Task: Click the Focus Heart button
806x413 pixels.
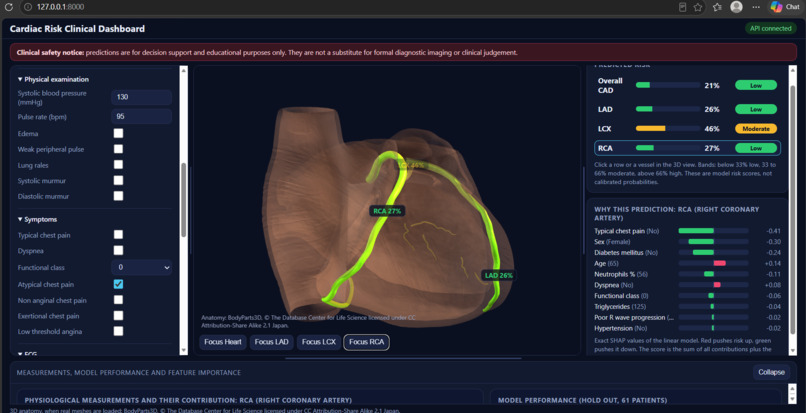Action: pyautogui.click(x=223, y=342)
